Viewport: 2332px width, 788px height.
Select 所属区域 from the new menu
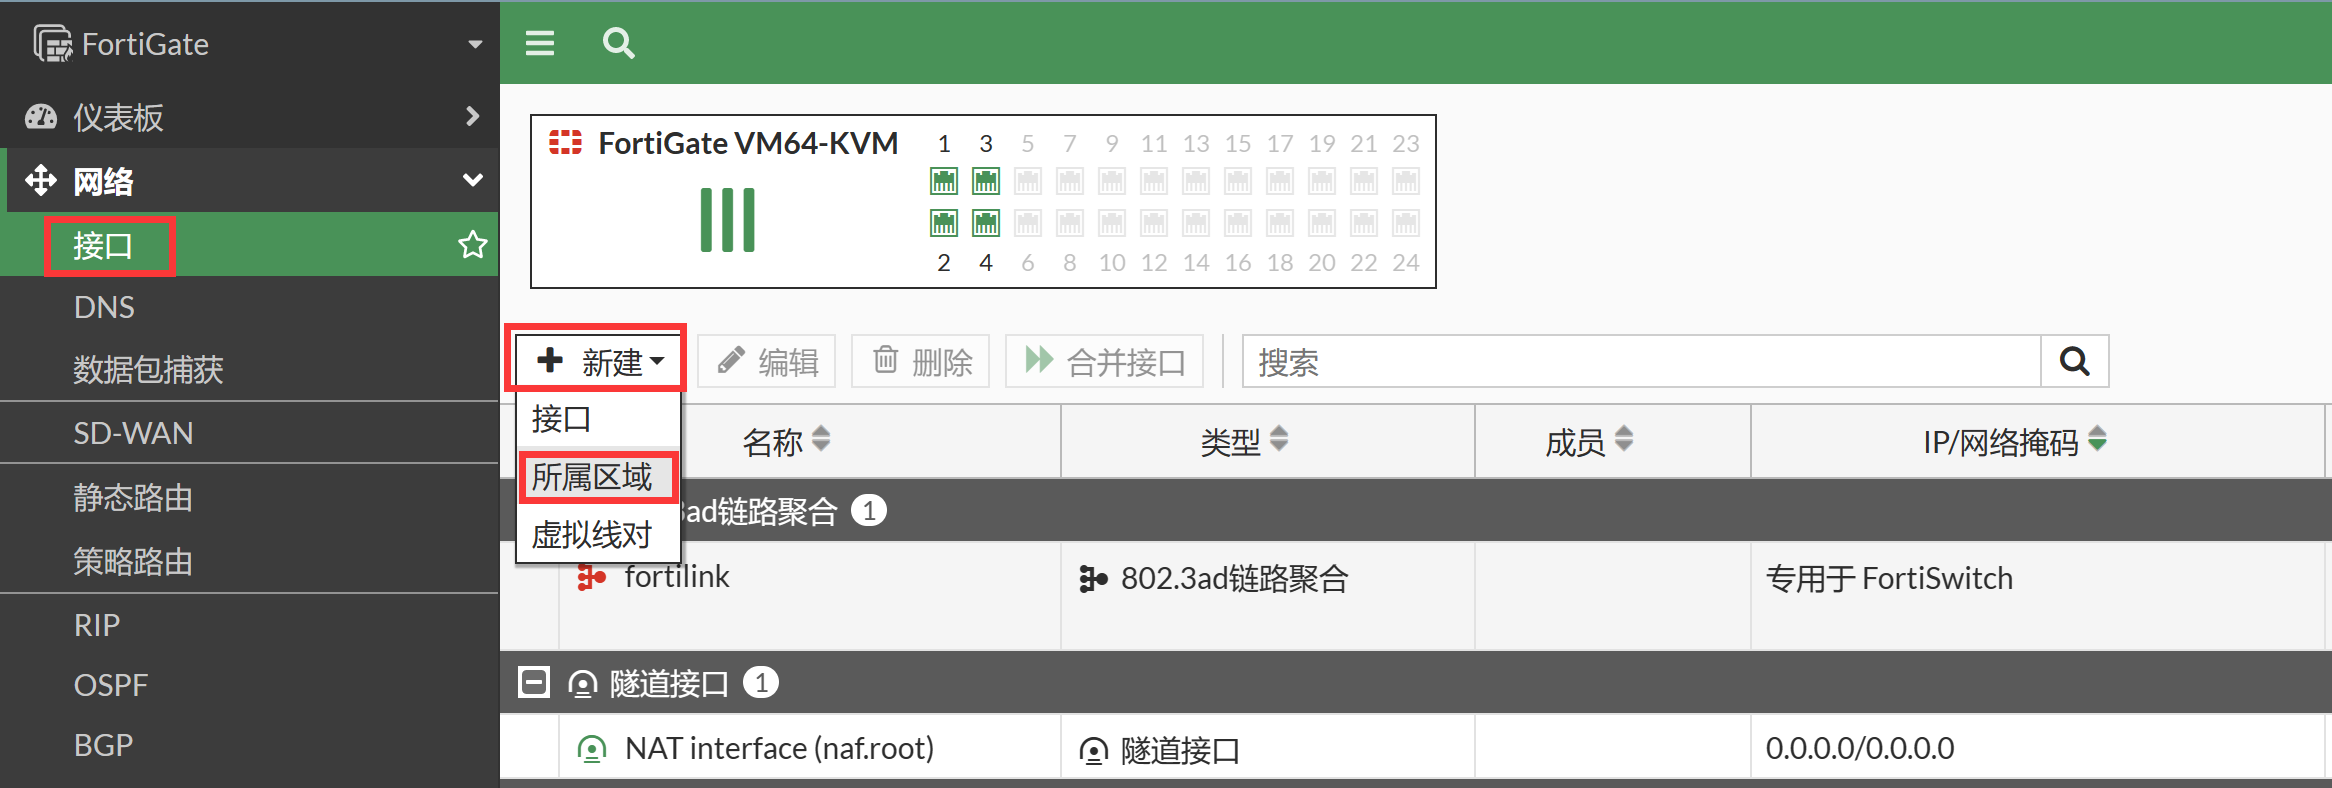point(592,477)
